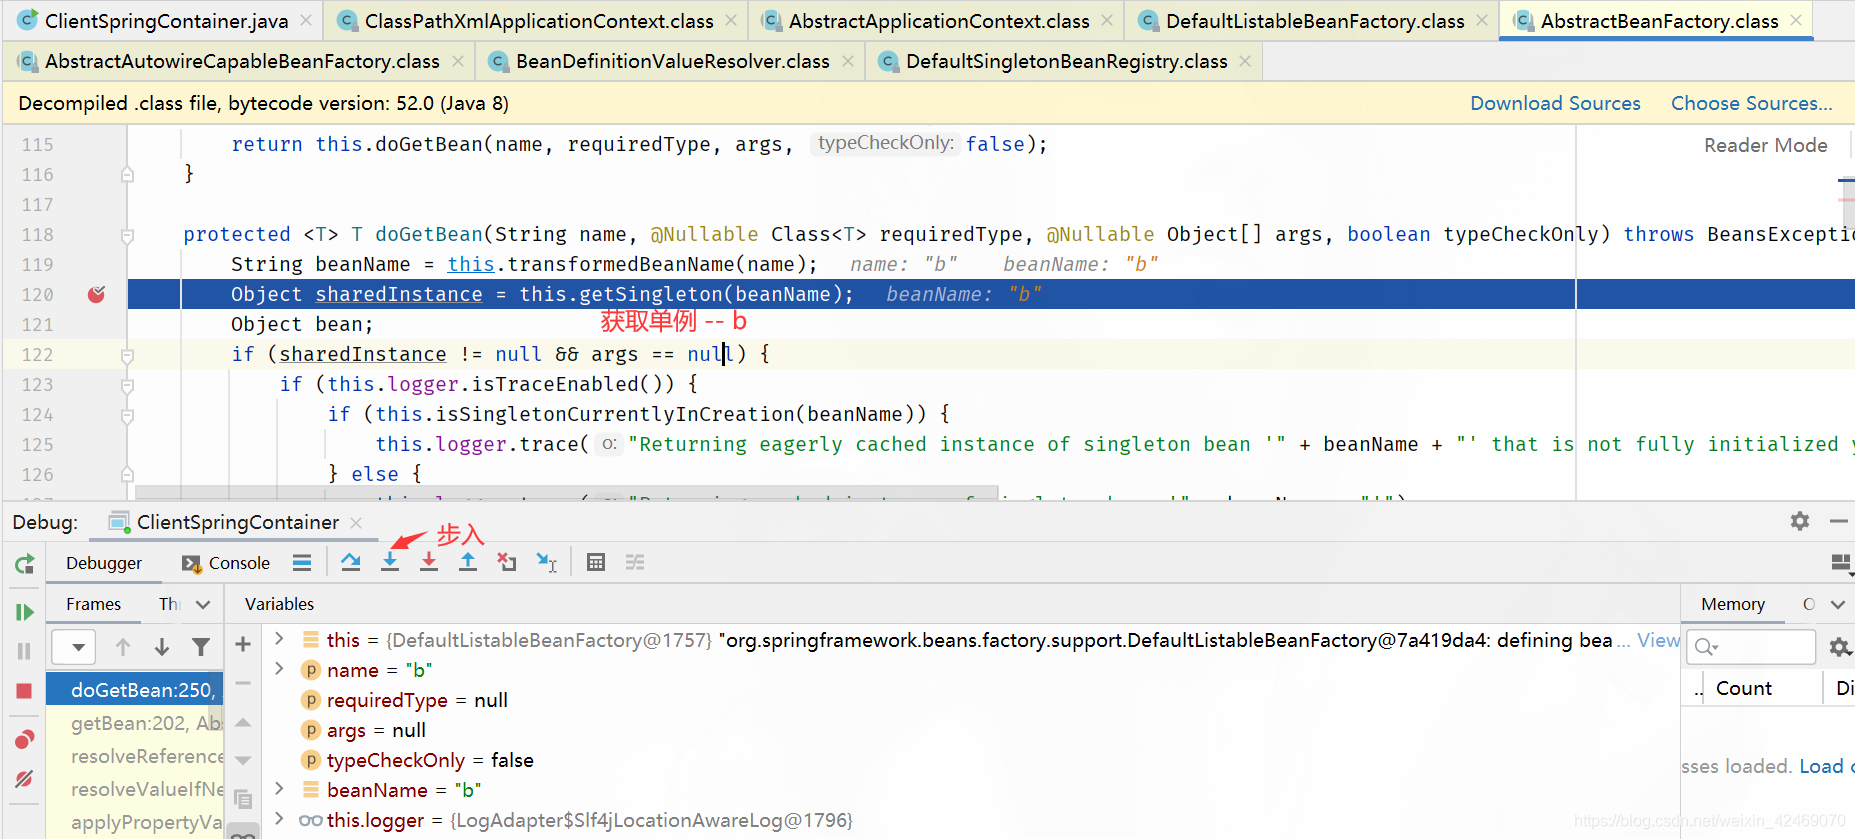The image size is (1855, 839).
Task: Collapse the code fold on line 122
Action: click(127, 355)
